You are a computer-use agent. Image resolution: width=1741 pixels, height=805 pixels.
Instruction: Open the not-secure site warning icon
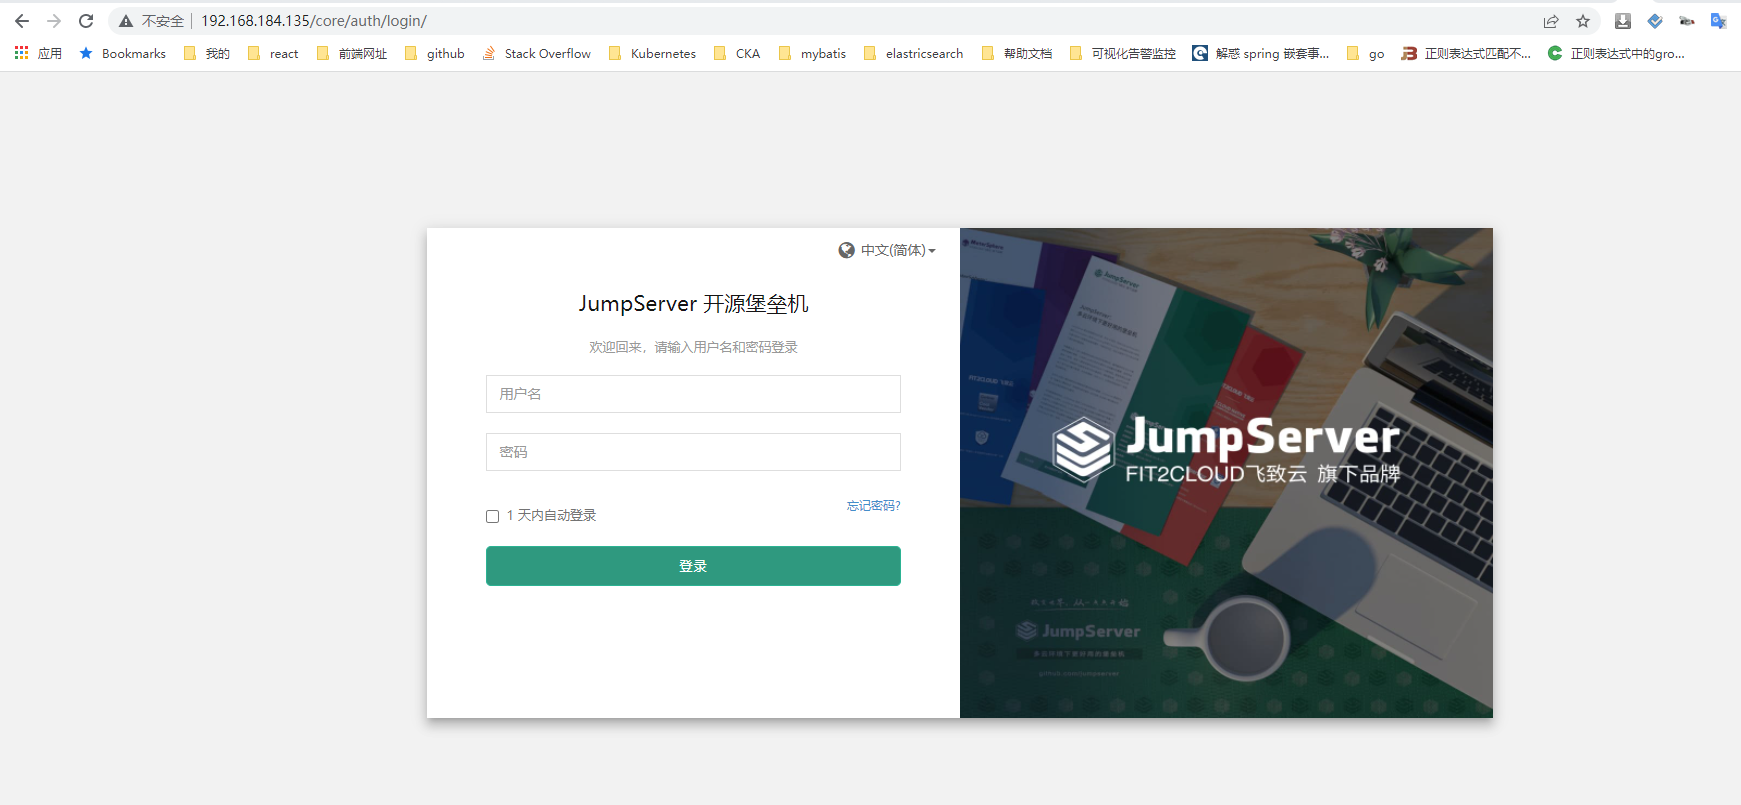point(126,21)
